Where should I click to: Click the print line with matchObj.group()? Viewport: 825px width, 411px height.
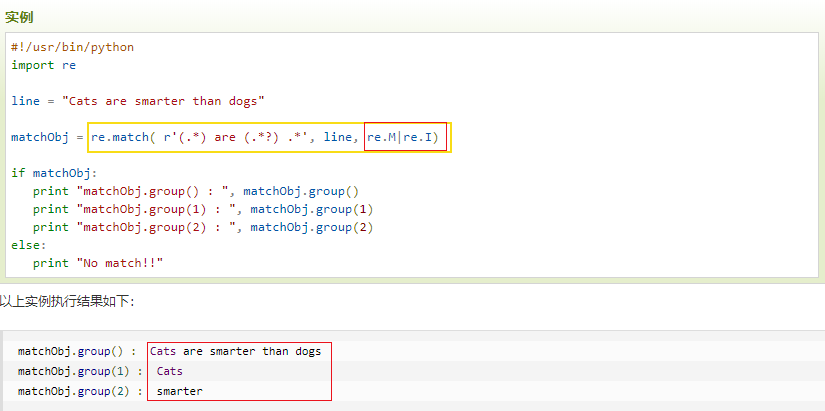pos(196,192)
